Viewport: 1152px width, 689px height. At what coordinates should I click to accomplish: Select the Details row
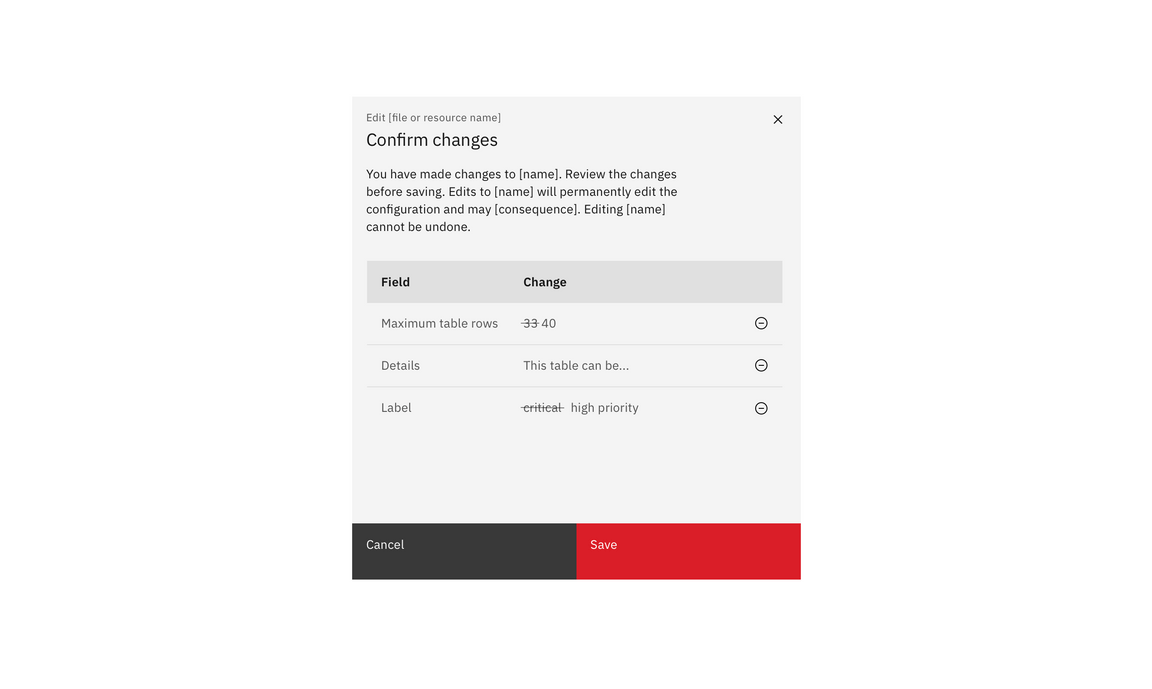pos(400,365)
